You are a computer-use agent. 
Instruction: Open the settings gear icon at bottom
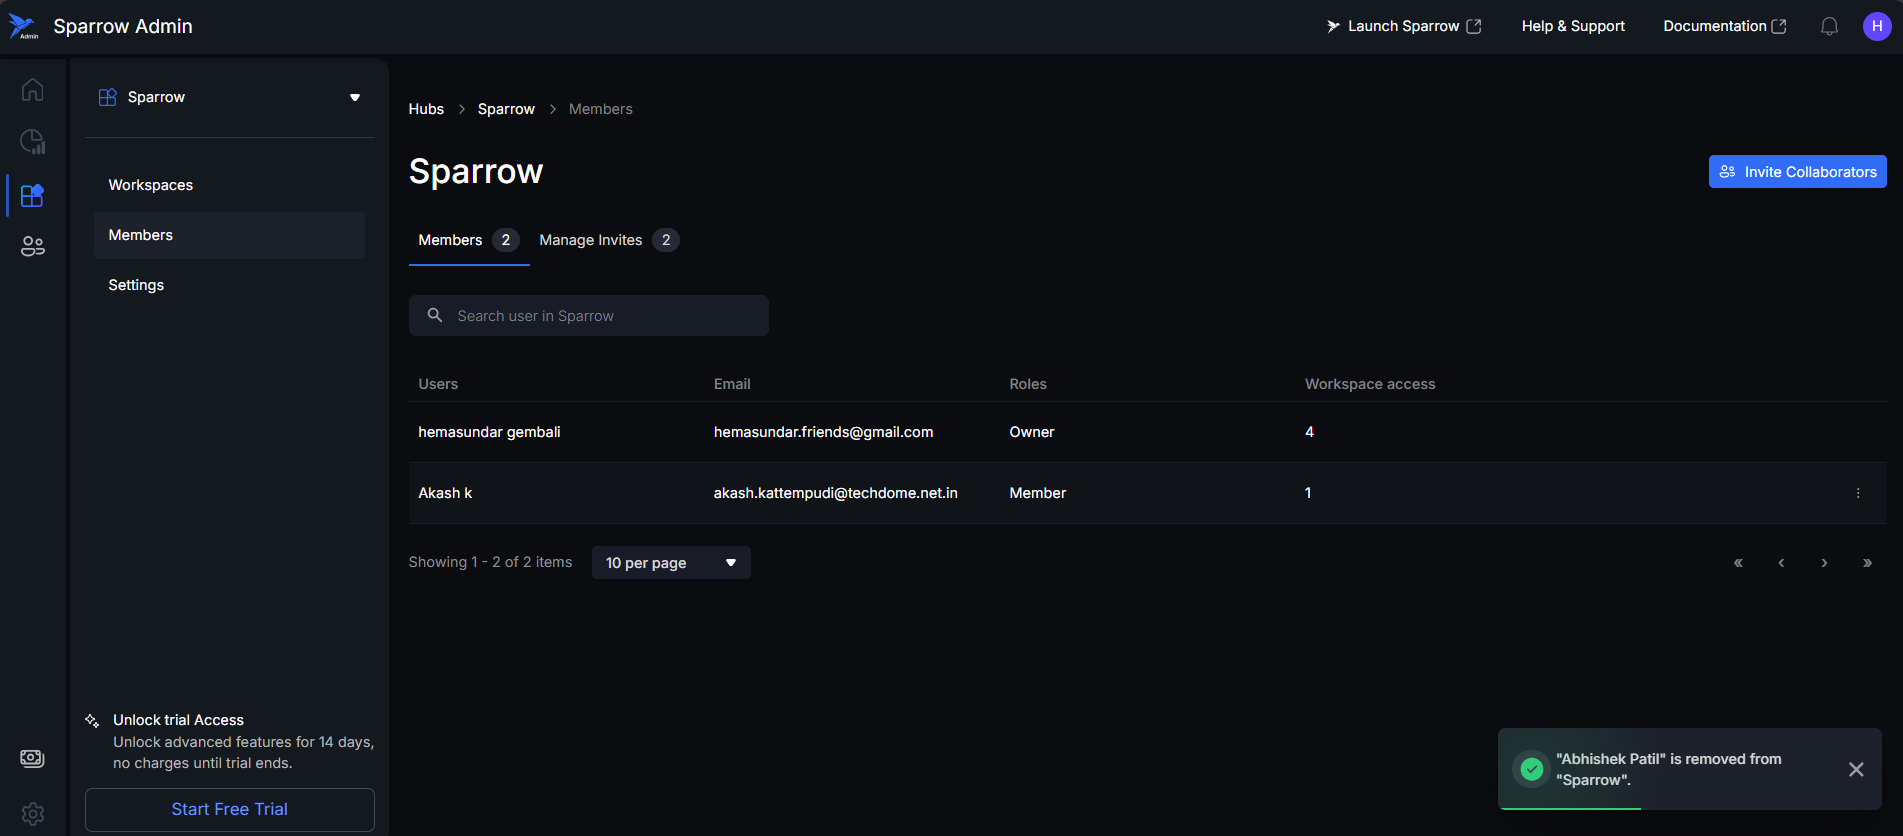pos(32,813)
